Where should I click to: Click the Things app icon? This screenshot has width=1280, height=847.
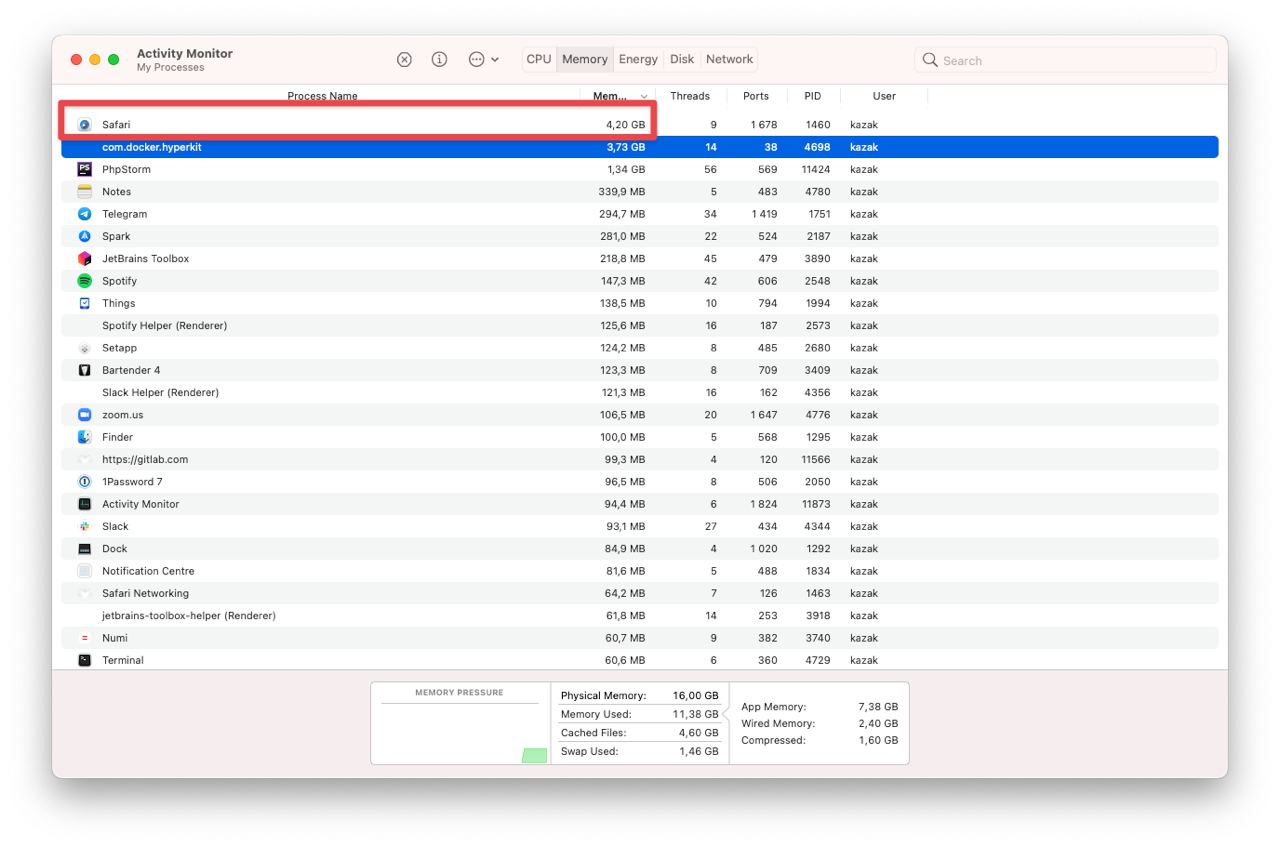point(85,303)
